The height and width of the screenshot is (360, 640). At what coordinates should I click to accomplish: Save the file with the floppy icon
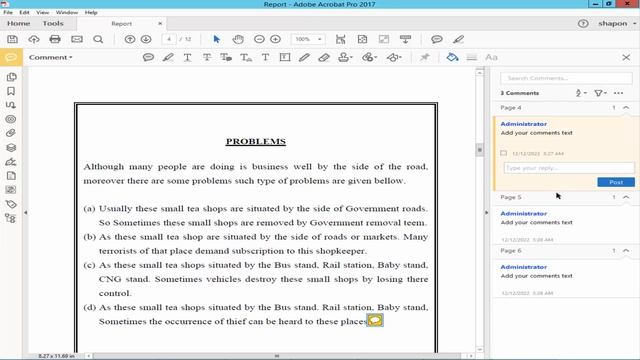point(12,39)
